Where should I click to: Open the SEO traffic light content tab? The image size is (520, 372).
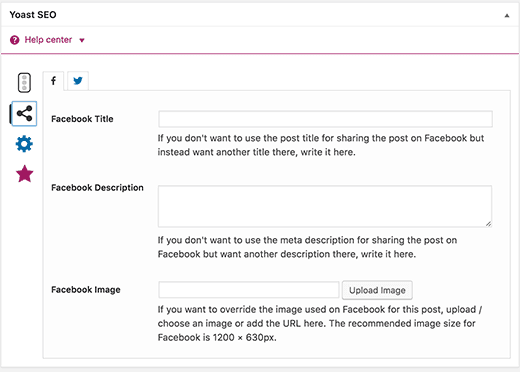pyautogui.click(x=24, y=82)
